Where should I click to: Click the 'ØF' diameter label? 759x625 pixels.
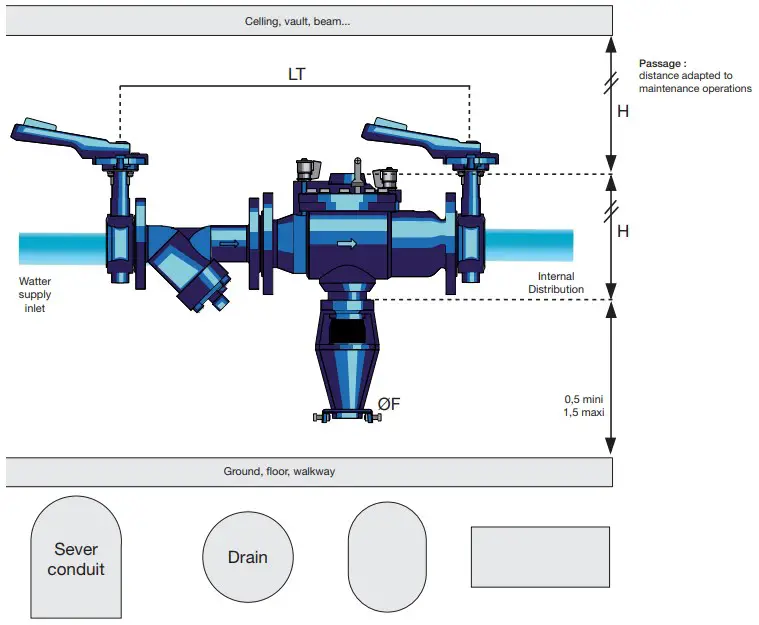tap(389, 403)
